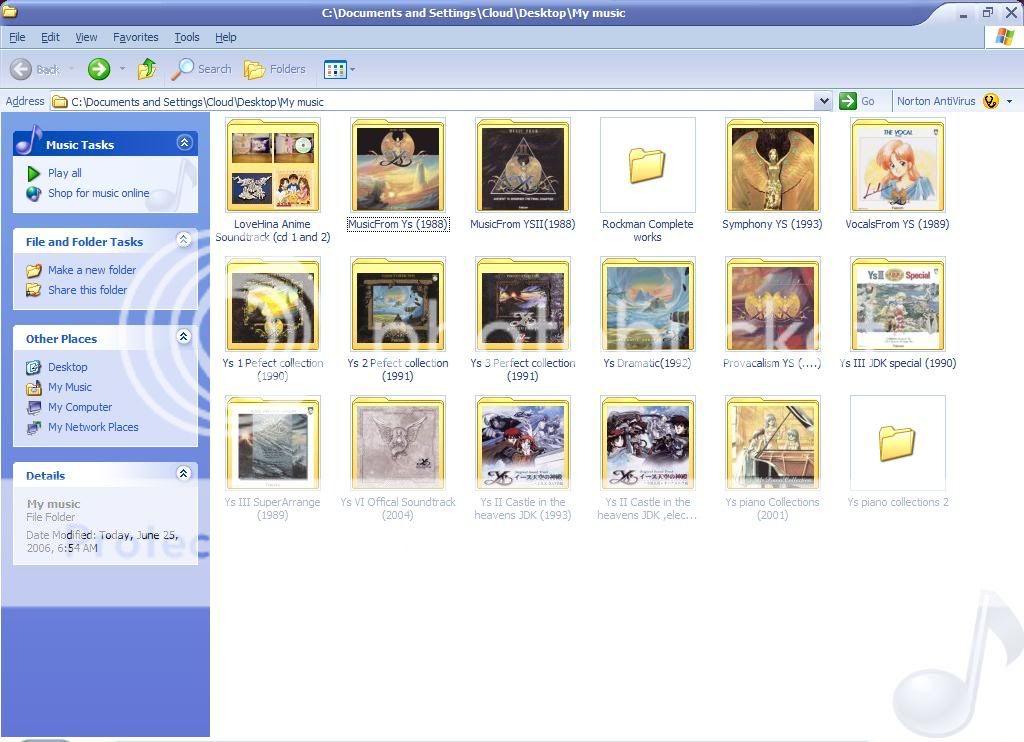1024x742 pixels.
Task: Open the Tools menu
Action: pos(187,37)
